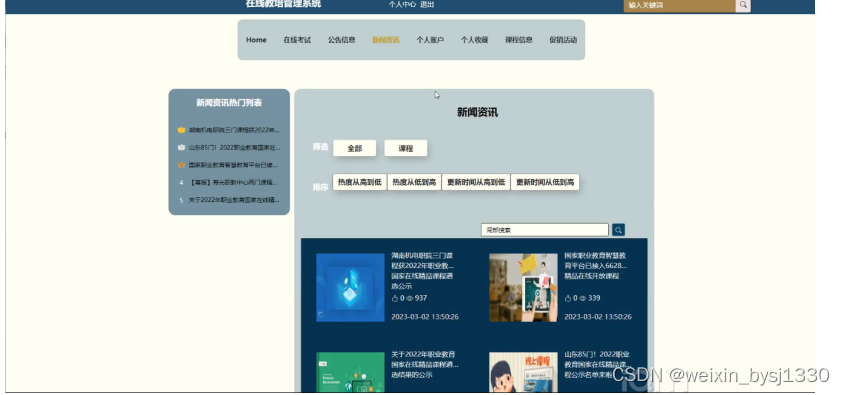Filter news by 课程
The width and height of the screenshot is (845, 395).
[x=406, y=148]
